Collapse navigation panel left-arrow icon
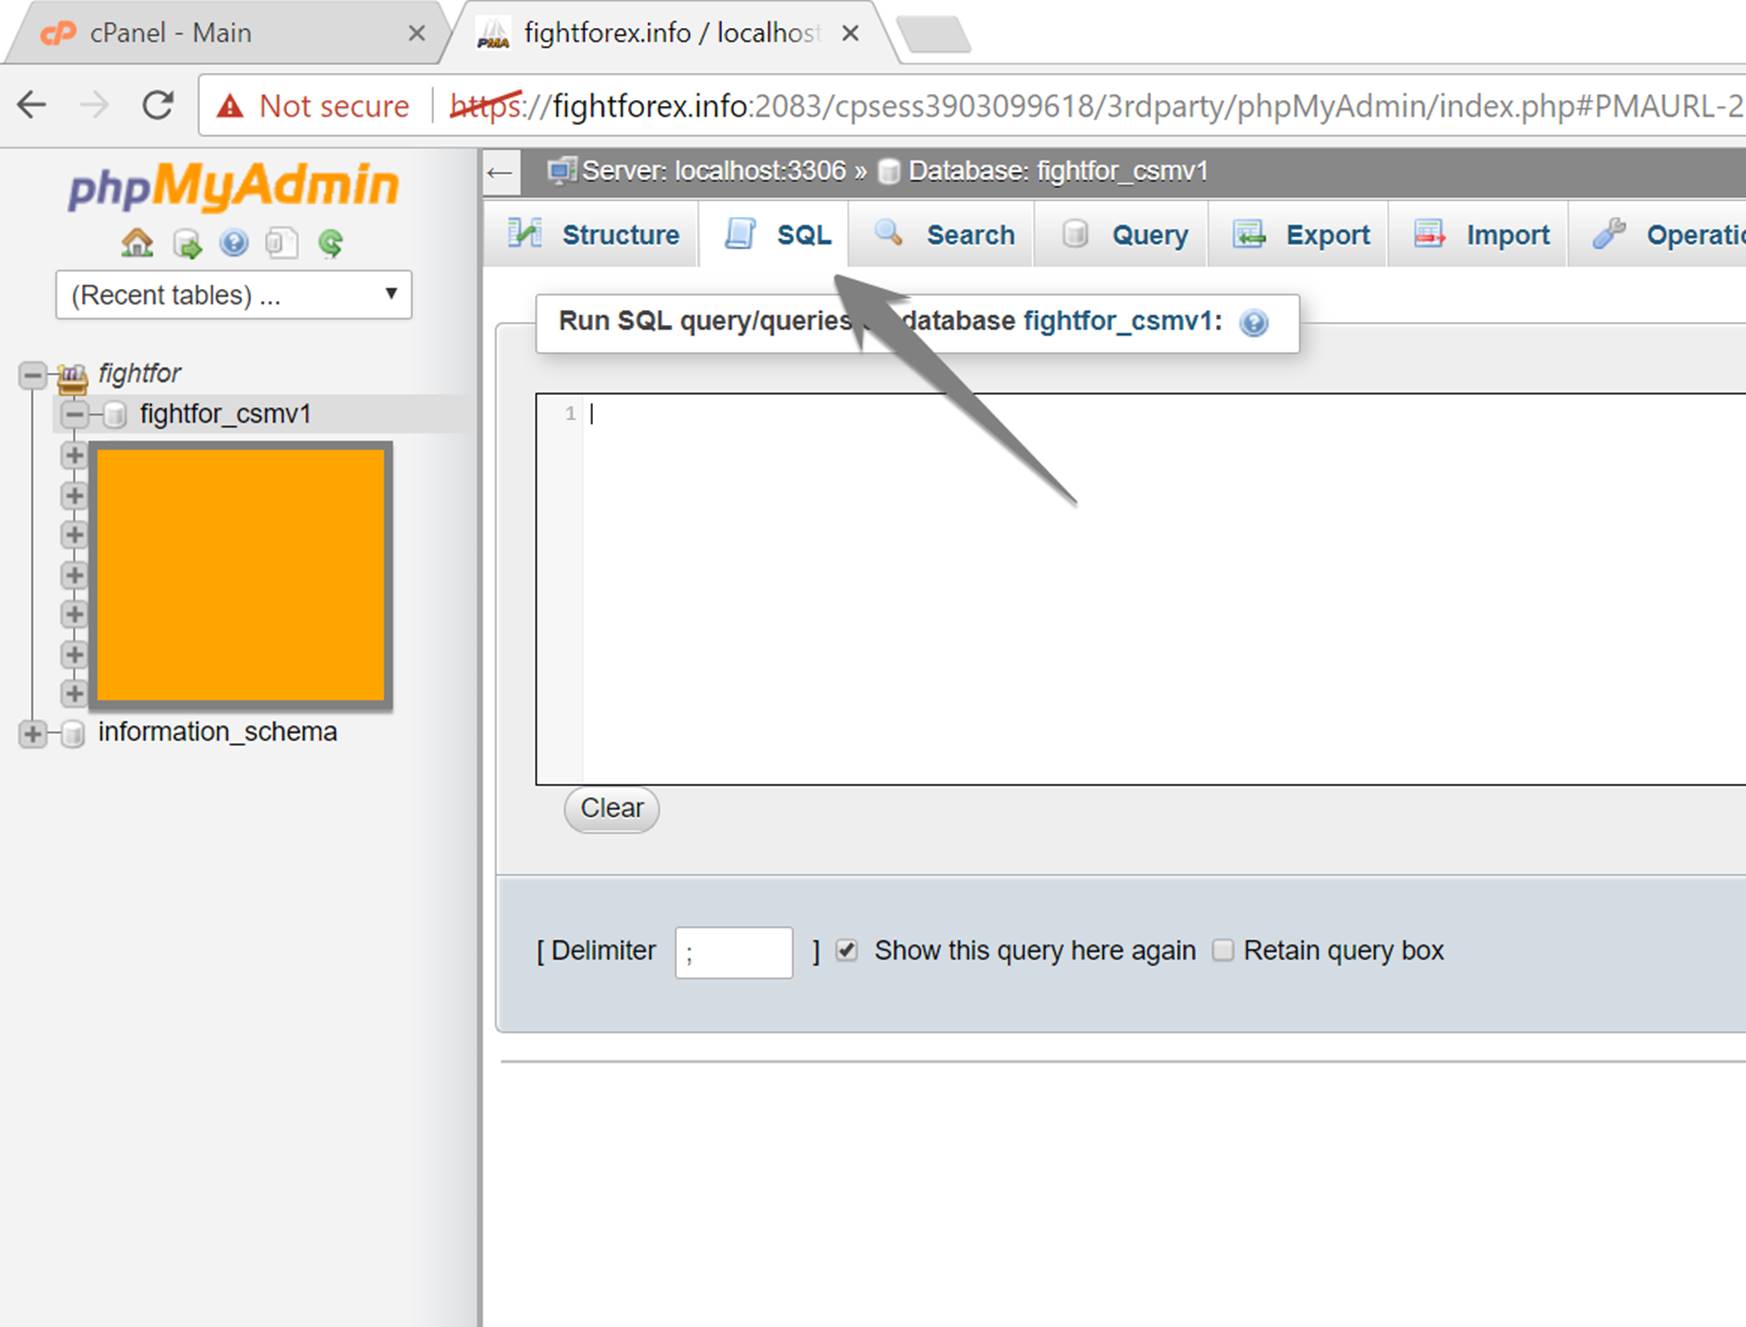Viewport: 1746px width, 1327px height. (x=499, y=173)
